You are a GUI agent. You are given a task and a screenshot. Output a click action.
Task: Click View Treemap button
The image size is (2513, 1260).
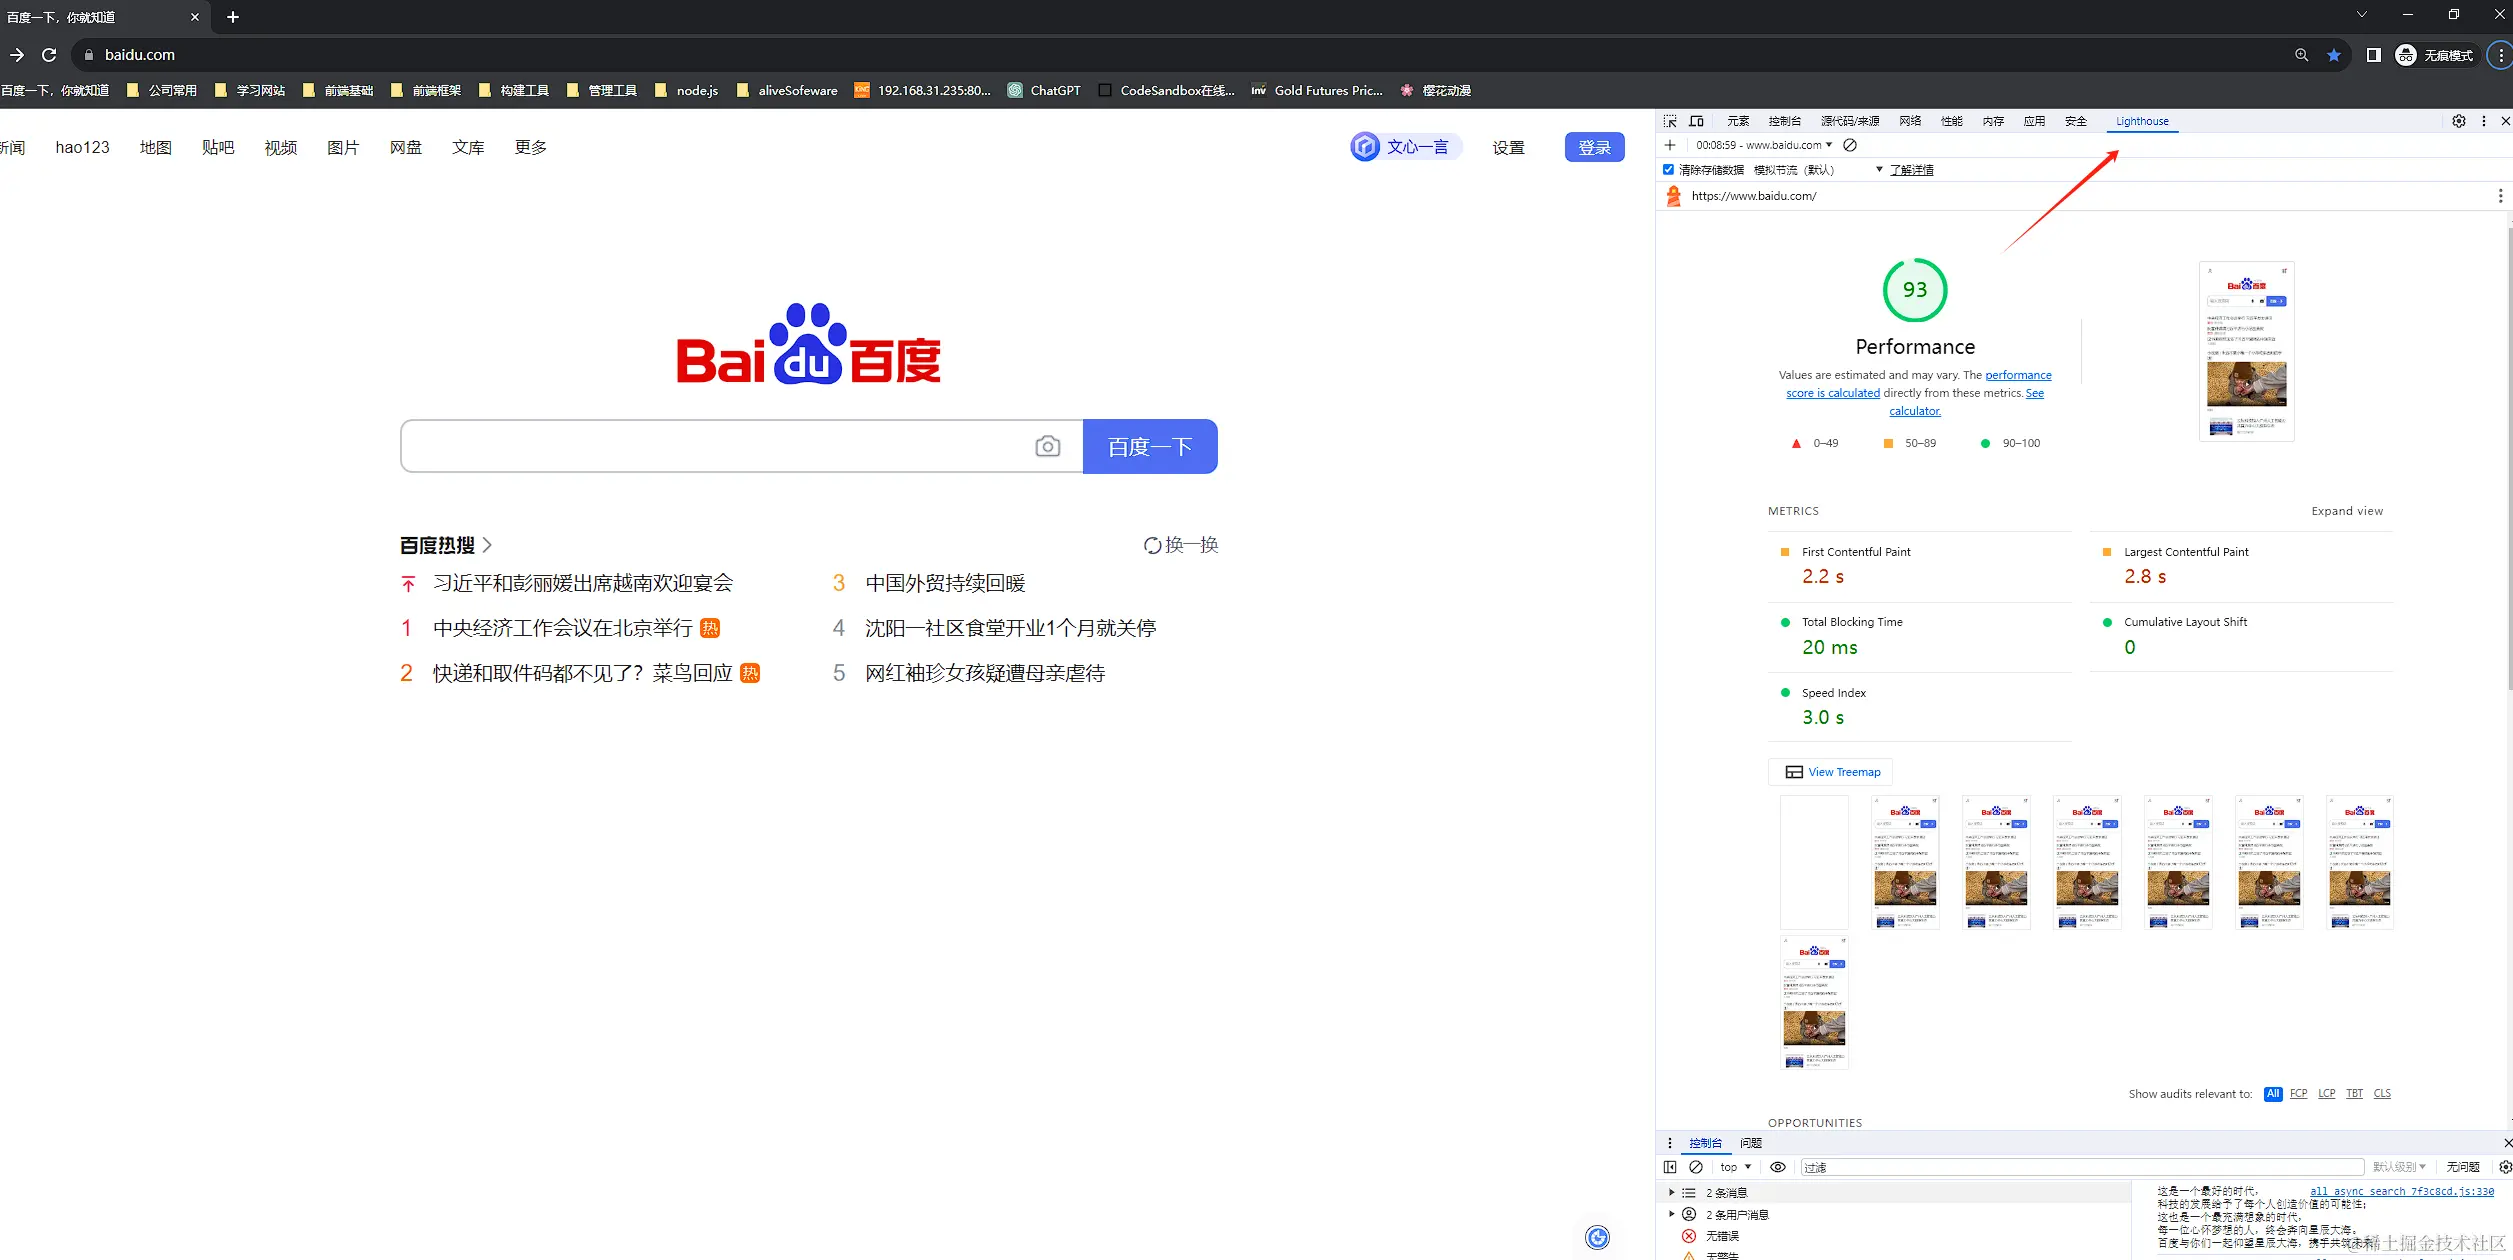coord(1832,772)
